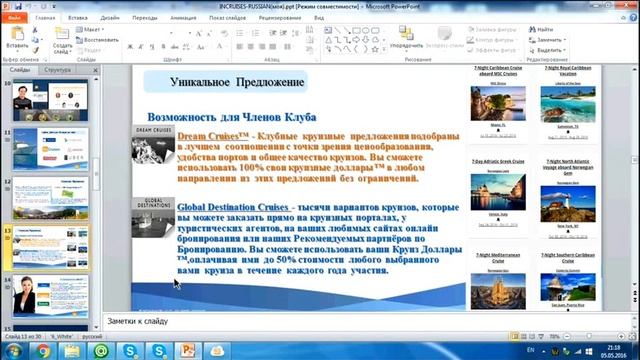Align text right

(x=262, y=47)
